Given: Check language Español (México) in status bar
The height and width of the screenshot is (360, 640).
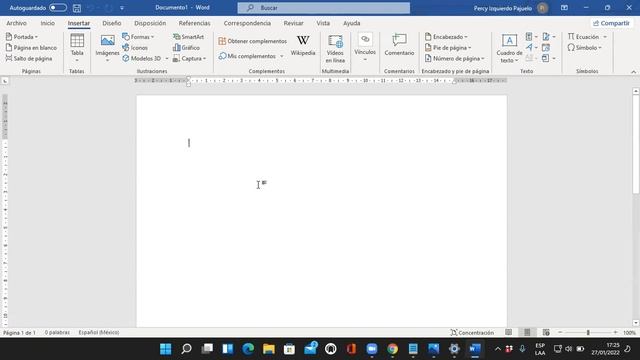Looking at the screenshot, I should point(99,333).
